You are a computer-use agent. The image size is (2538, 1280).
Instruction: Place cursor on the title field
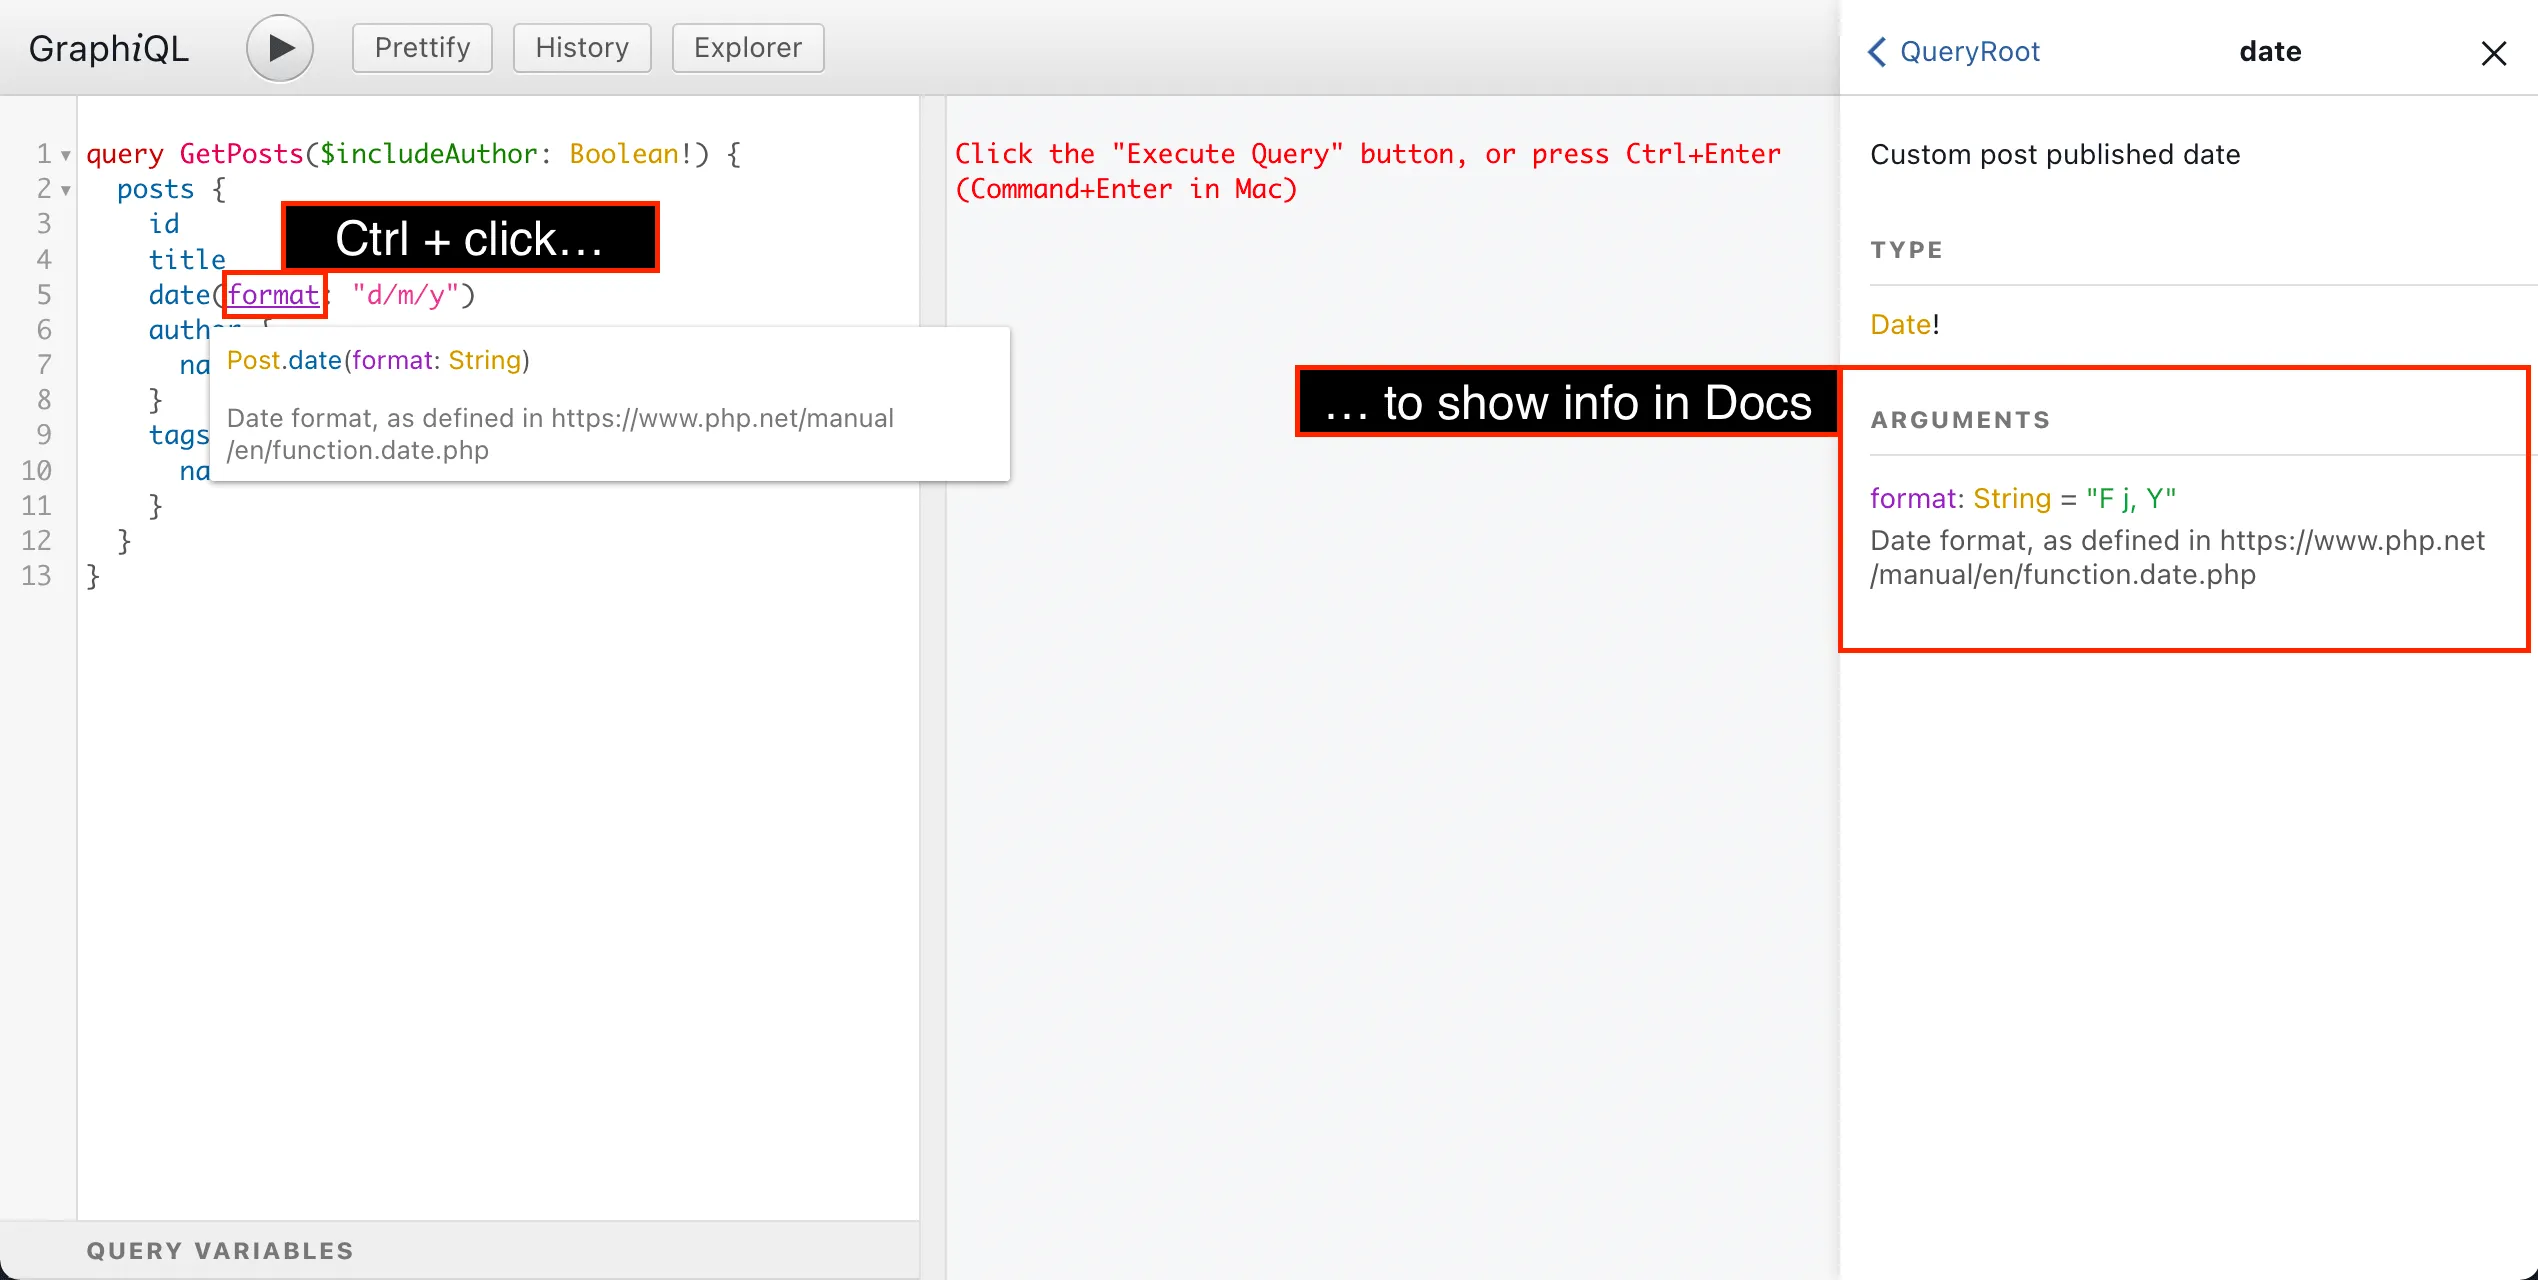click(187, 260)
